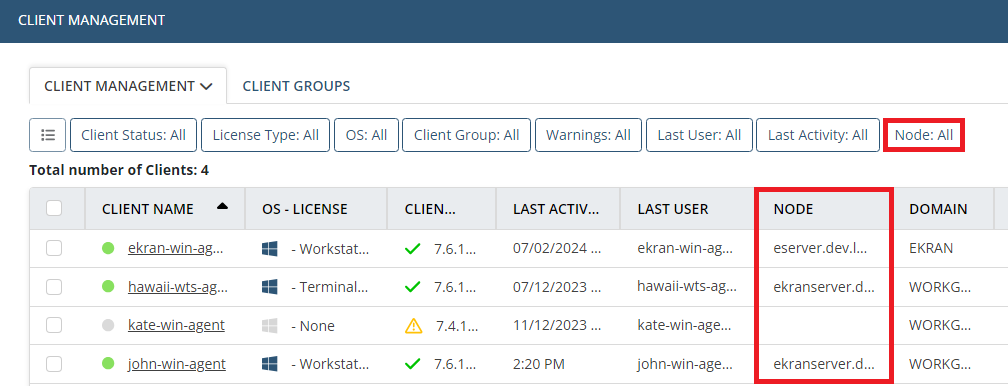Click the list view icon button
1008x386 pixels.
tap(48, 135)
